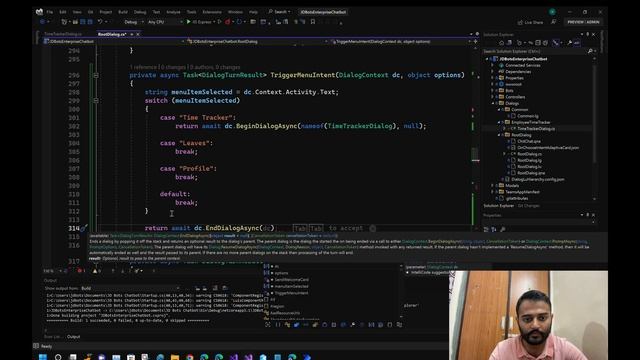640x360 pixels.
Task: Click the first filter icon in IntelliSense filter bar
Action: [x=268, y=325]
